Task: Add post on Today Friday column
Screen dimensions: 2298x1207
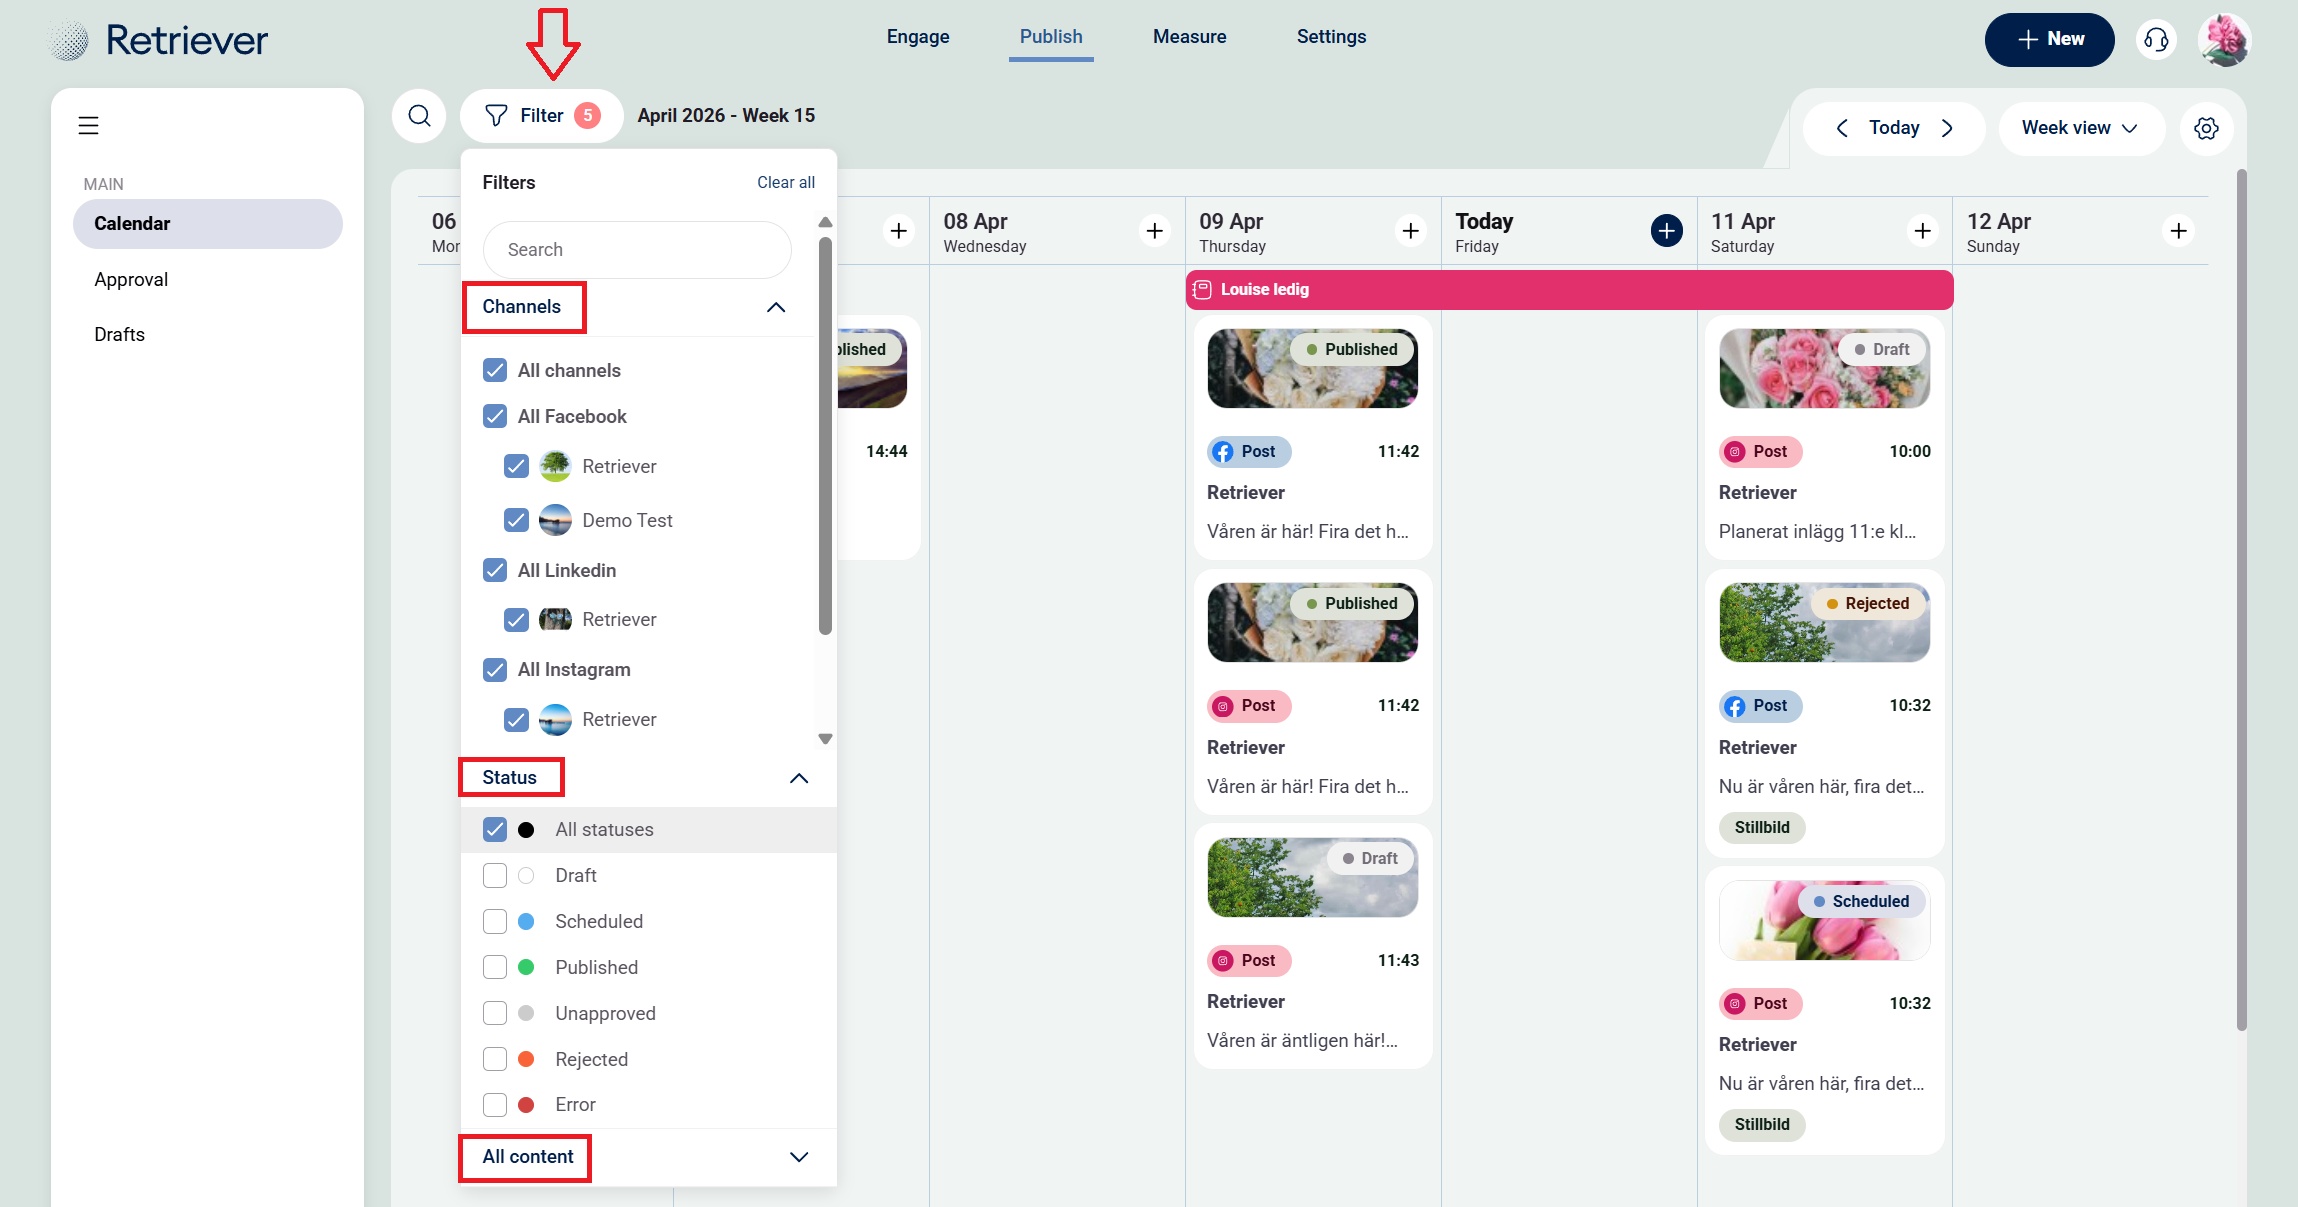Action: [1666, 231]
